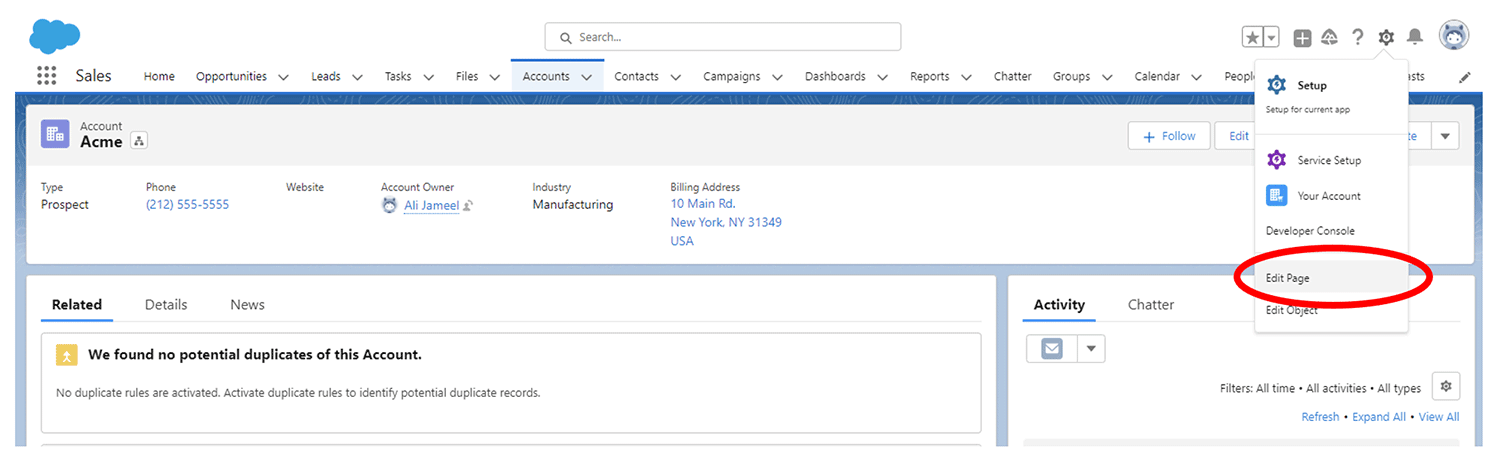Image resolution: width=1500 pixels, height=457 pixels.
Task: Open the Contacts navigation tab
Action: (636, 76)
